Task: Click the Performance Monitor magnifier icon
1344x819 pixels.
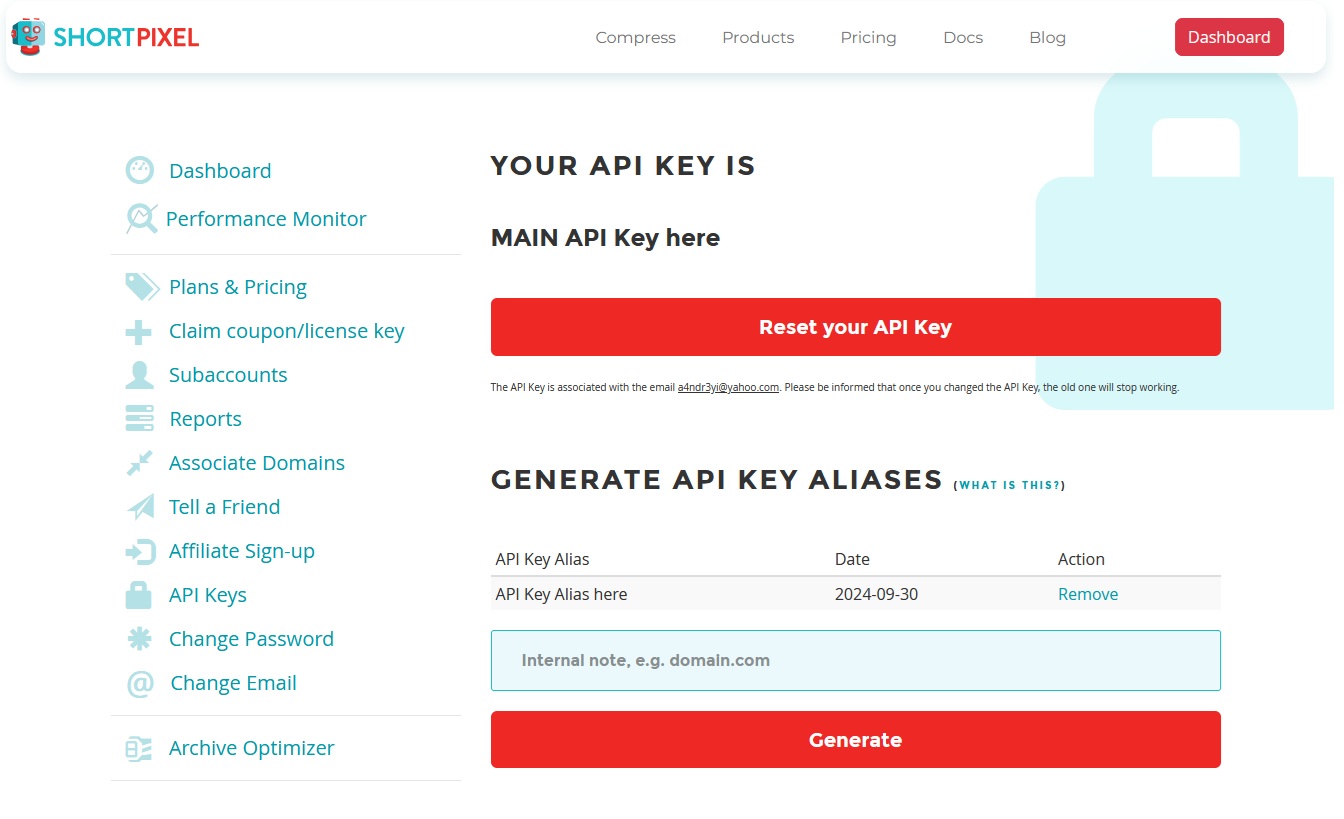Action: pos(141,218)
